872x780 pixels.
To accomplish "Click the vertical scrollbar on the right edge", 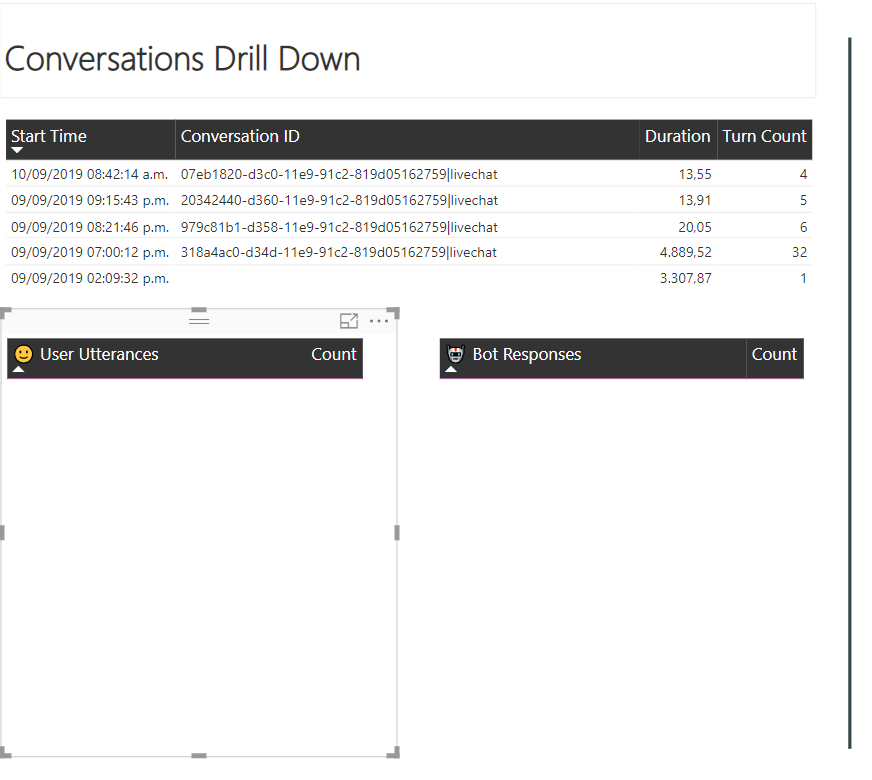I will click(850, 393).
